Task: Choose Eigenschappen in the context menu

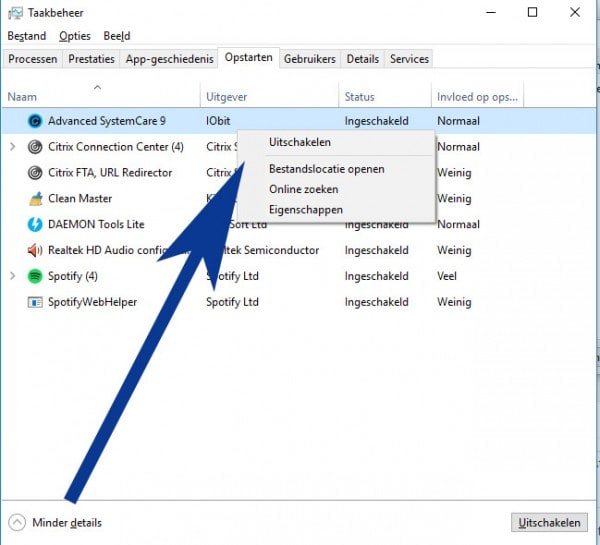Action: (306, 210)
